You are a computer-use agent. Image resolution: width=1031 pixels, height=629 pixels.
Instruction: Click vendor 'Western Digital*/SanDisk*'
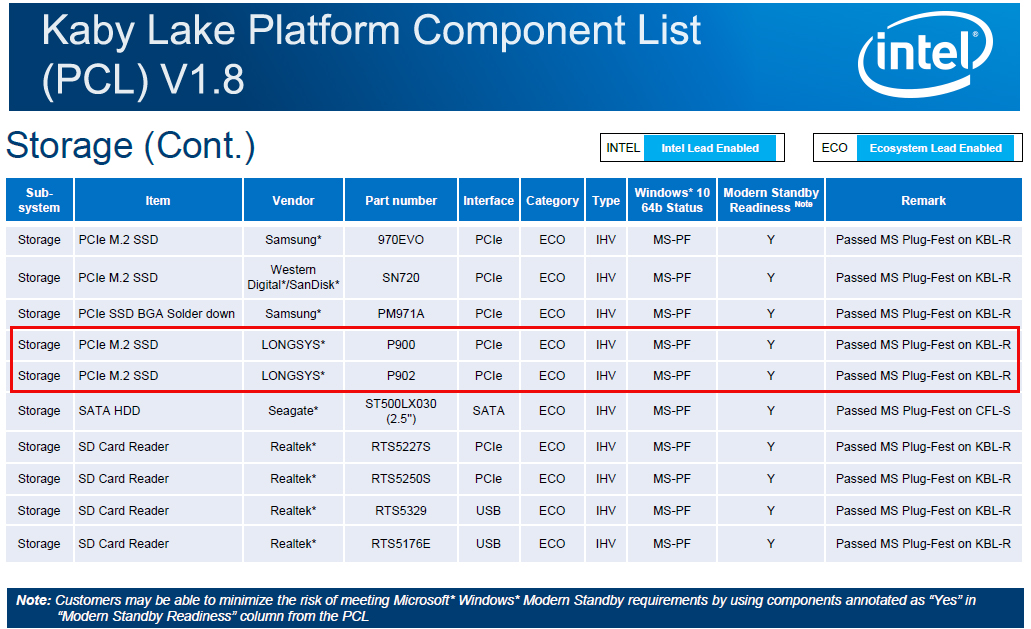(x=293, y=277)
